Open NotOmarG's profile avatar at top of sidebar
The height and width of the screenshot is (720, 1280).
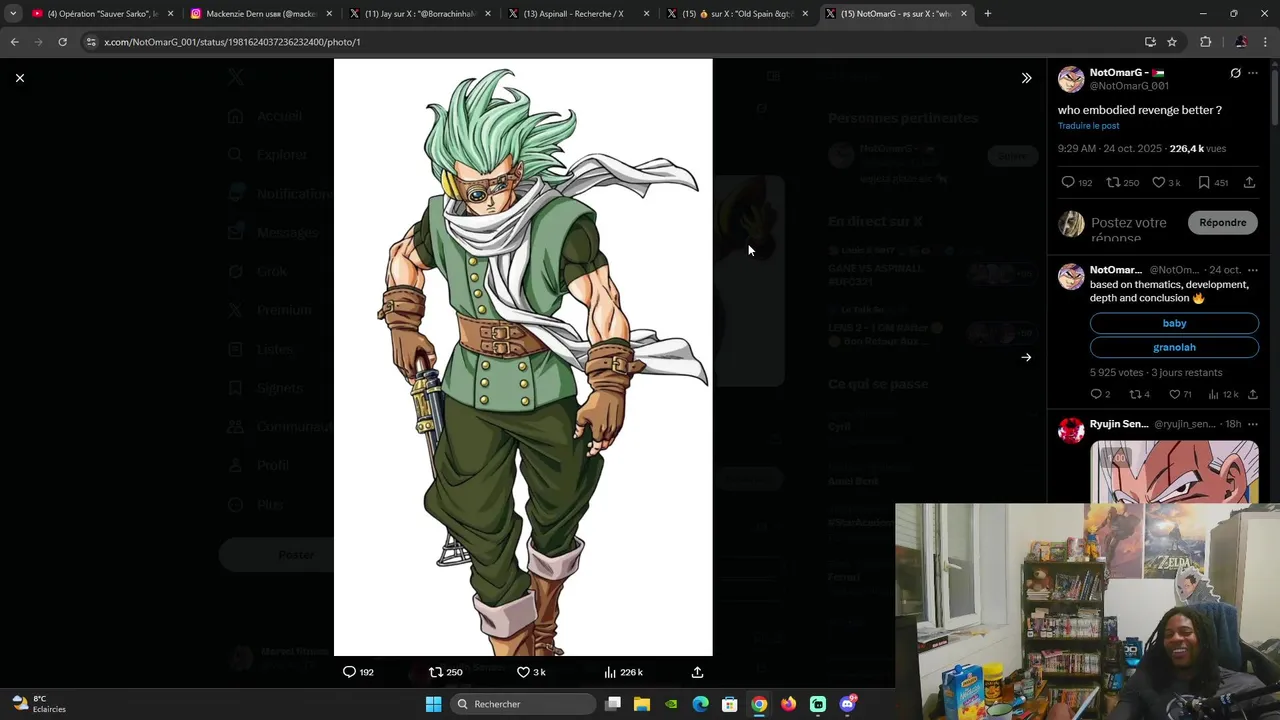1071,79
